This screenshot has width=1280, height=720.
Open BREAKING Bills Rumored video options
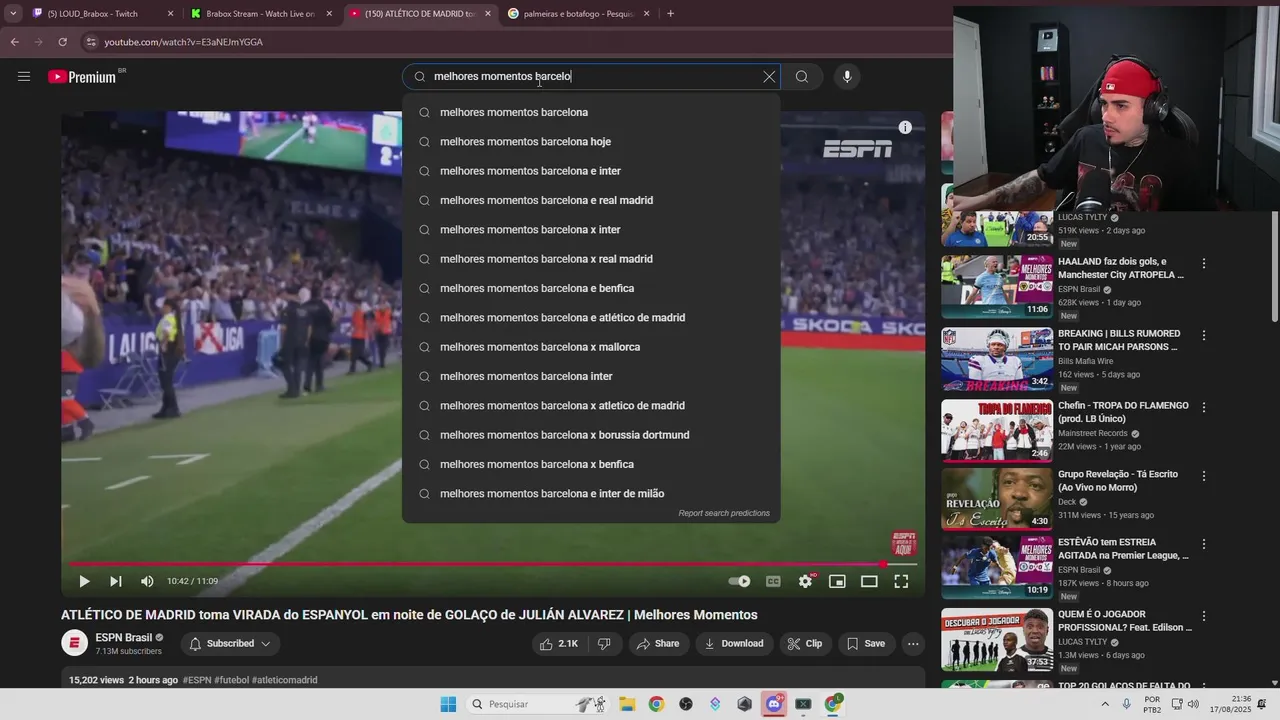(x=1204, y=335)
